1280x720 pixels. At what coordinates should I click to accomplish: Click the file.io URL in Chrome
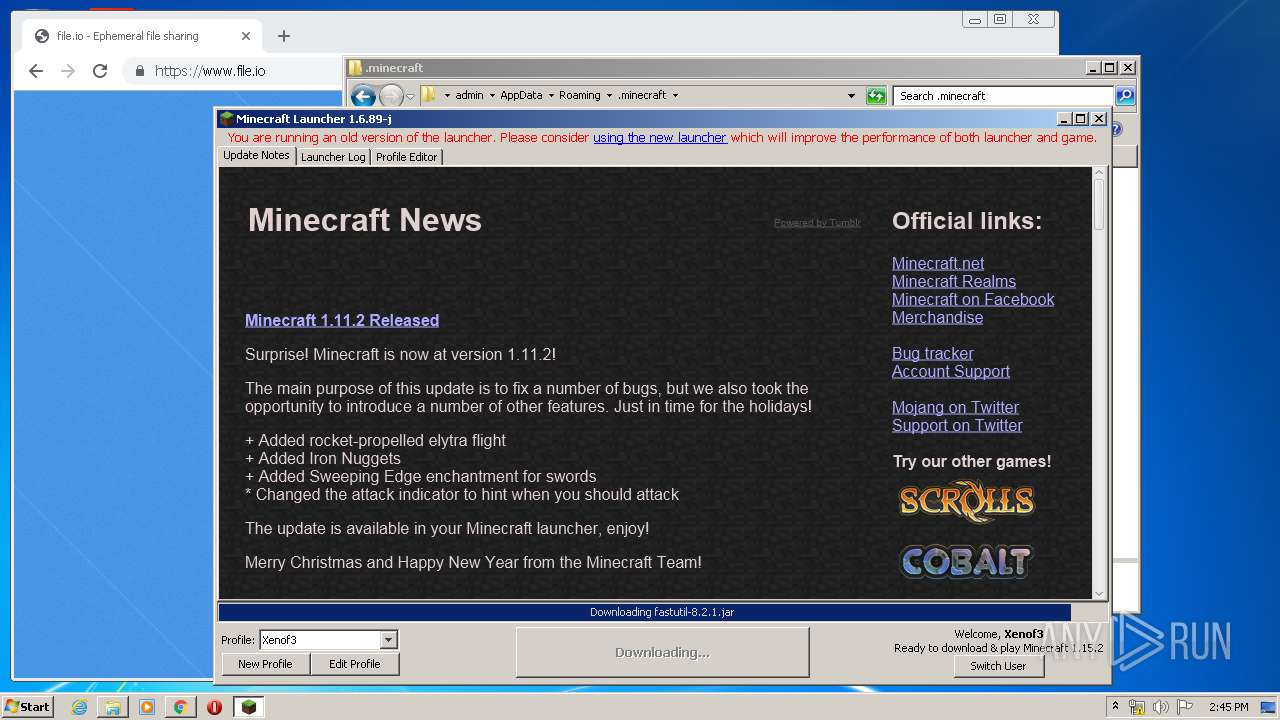click(x=210, y=71)
